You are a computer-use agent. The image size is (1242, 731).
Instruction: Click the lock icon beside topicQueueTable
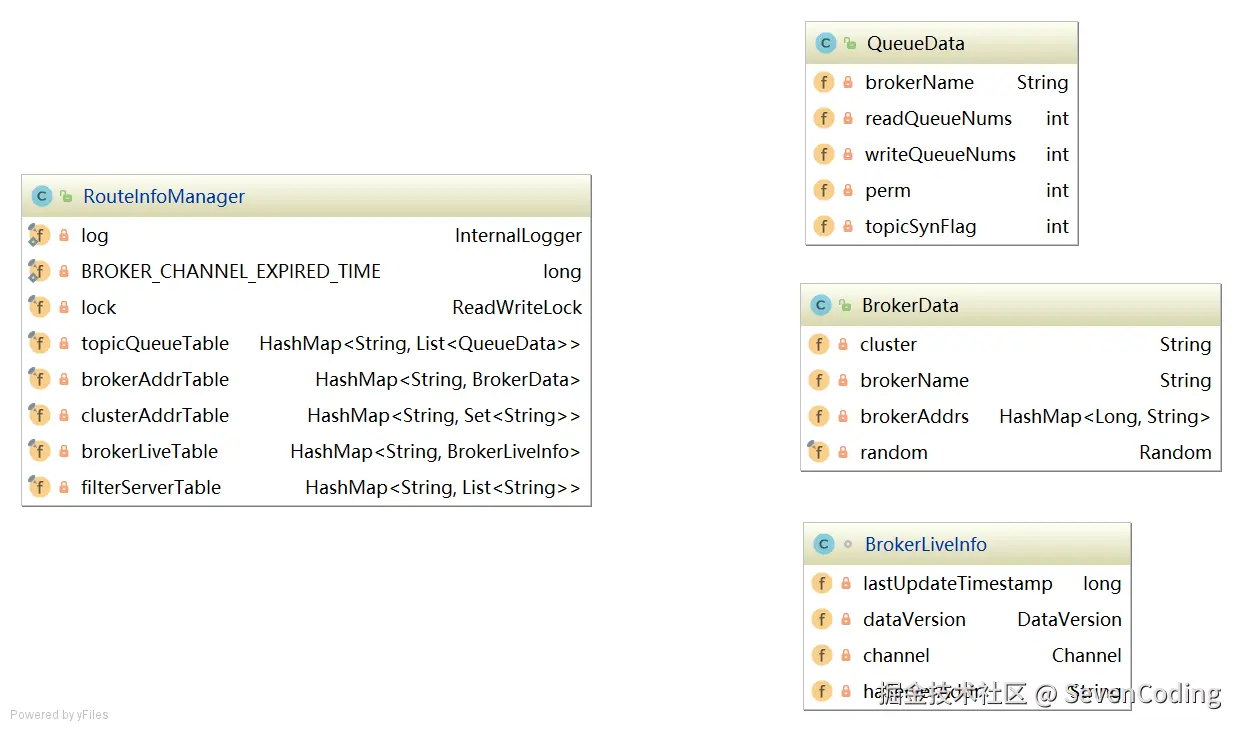click(x=64, y=343)
